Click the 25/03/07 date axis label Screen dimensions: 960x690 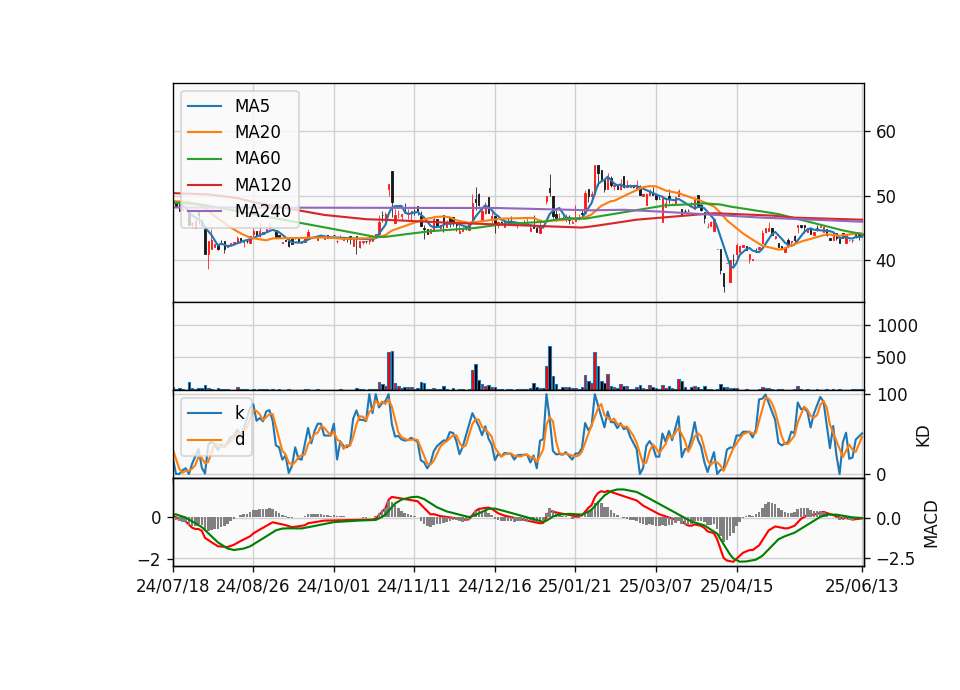click(656, 586)
